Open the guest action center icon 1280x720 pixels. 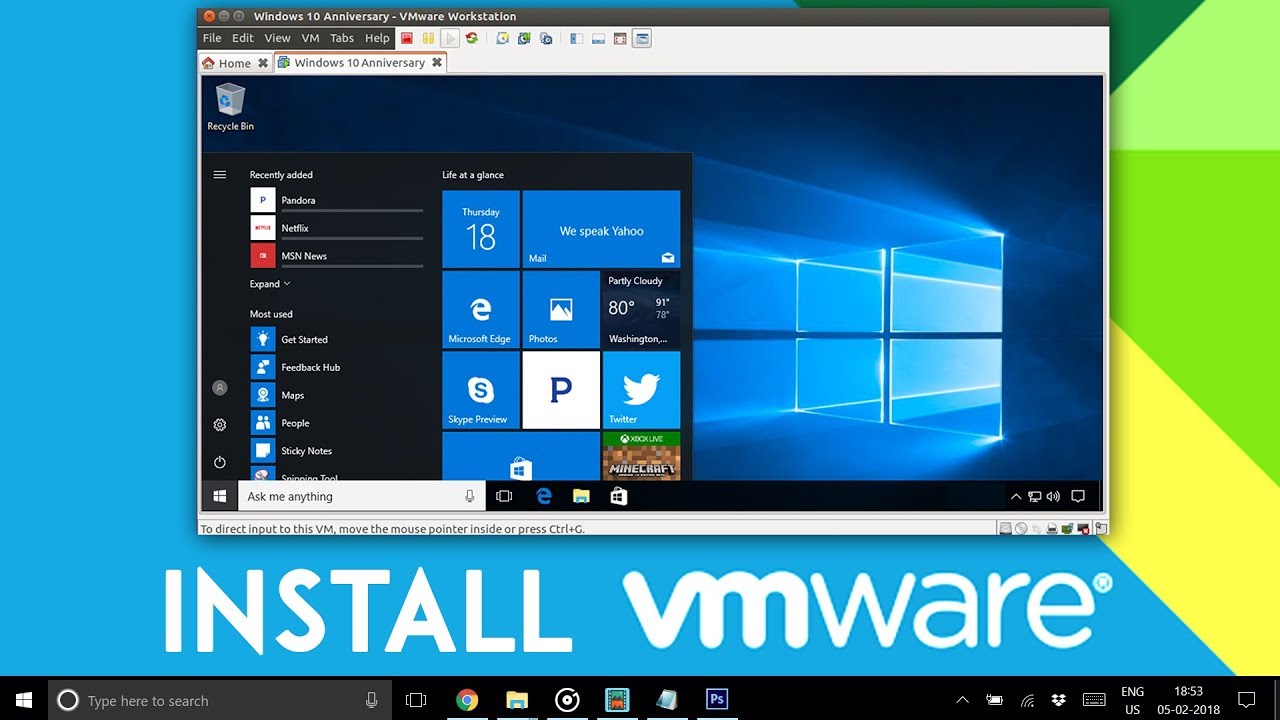[x=1078, y=496]
